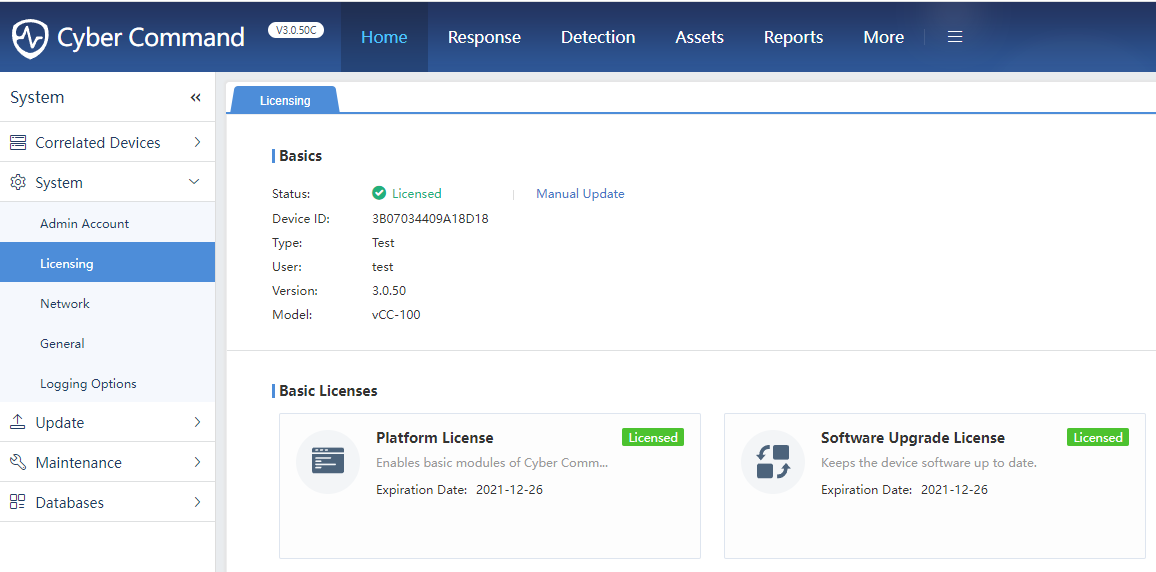This screenshot has width=1156, height=572.
Task: Expand Correlated Devices chevron
Action: click(197, 142)
